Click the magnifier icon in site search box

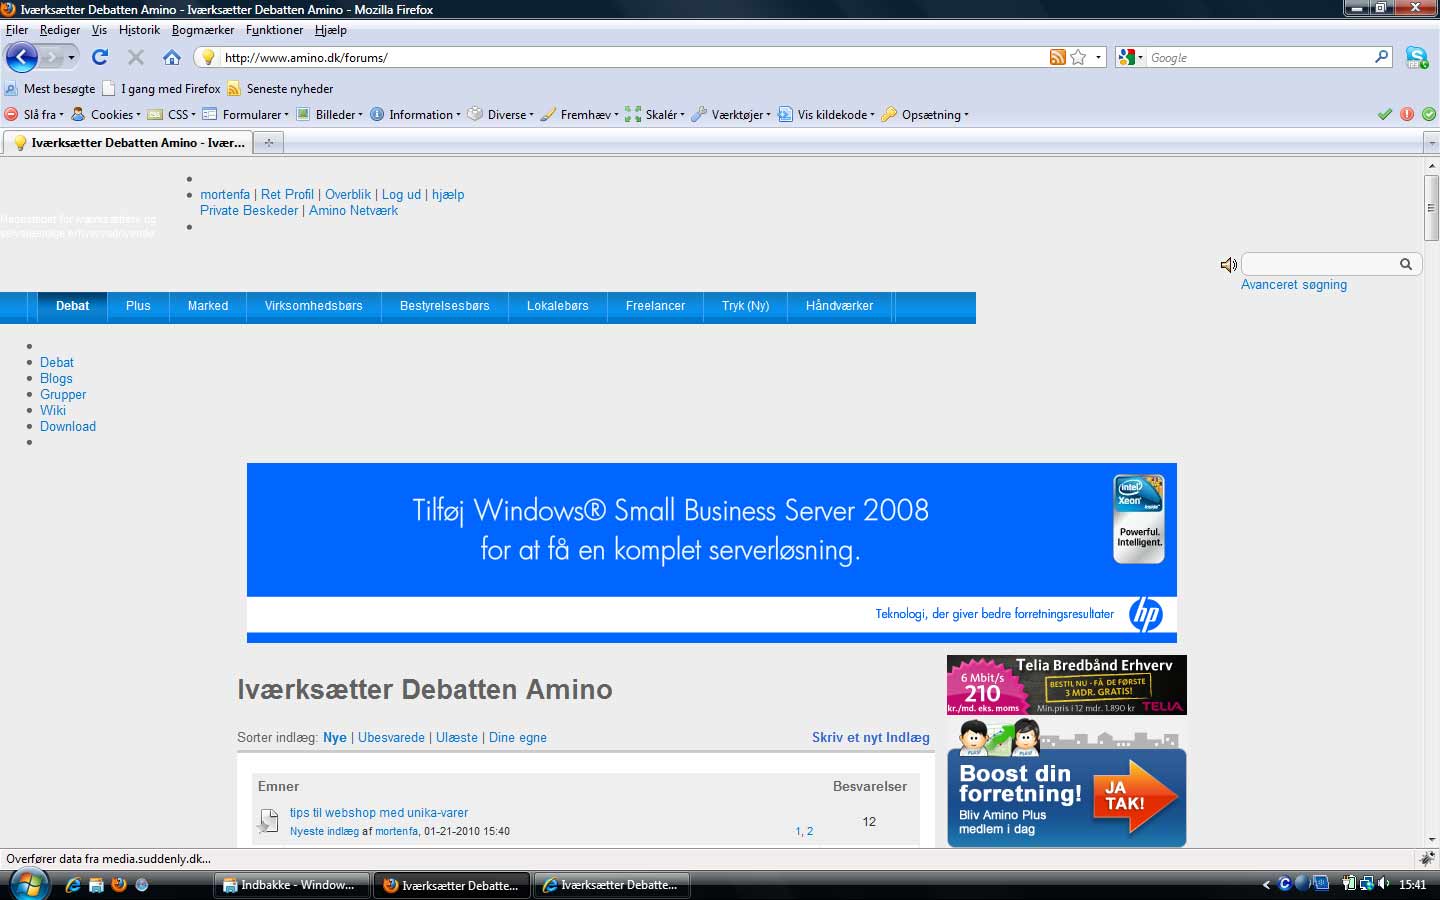[x=1405, y=264]
